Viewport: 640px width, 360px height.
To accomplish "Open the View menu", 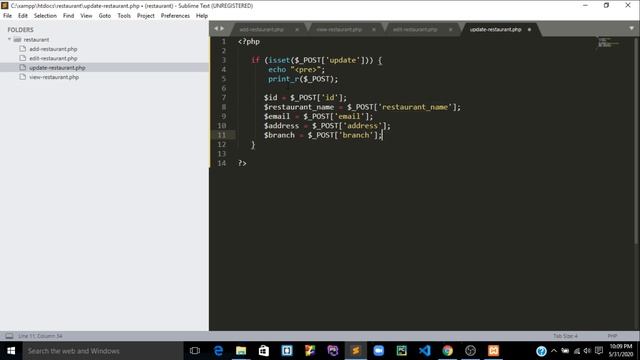I will pyautogui.click(x=87, y=16).
